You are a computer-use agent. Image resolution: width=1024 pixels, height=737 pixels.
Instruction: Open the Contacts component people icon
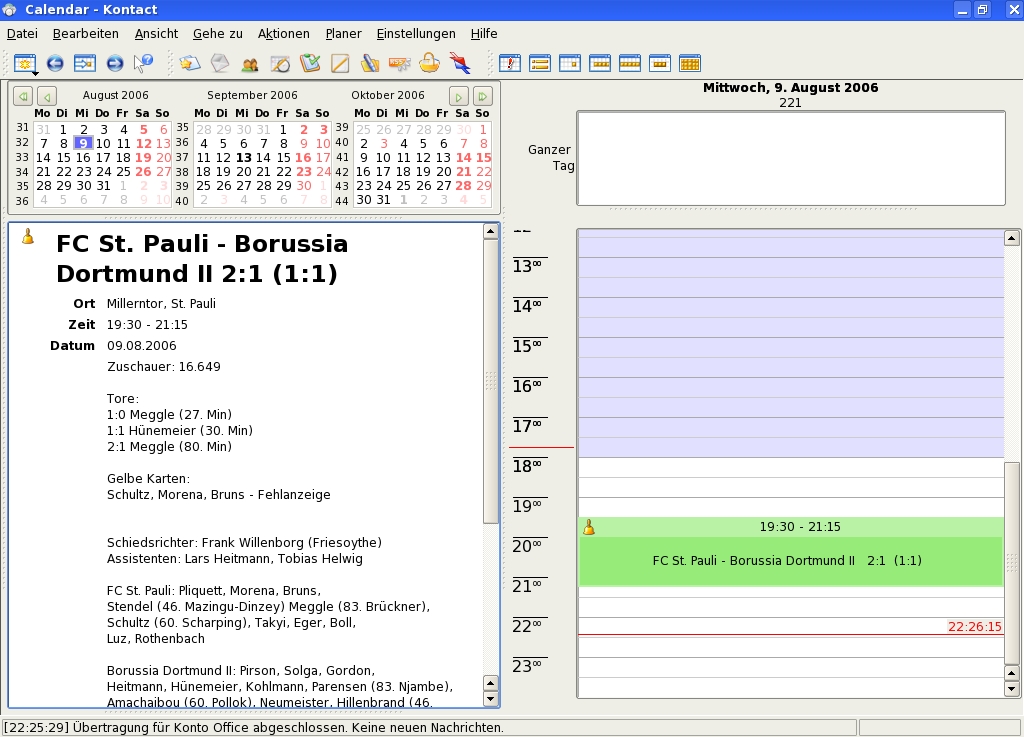click(249, 64)
